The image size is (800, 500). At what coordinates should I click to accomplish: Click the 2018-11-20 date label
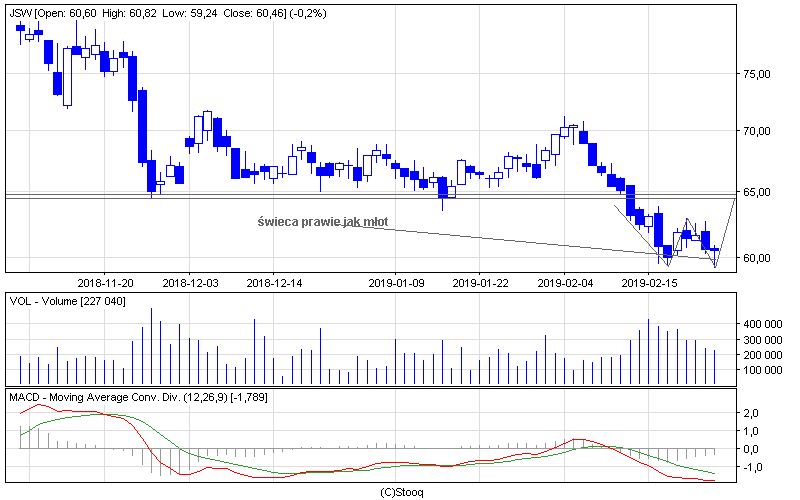105,283
